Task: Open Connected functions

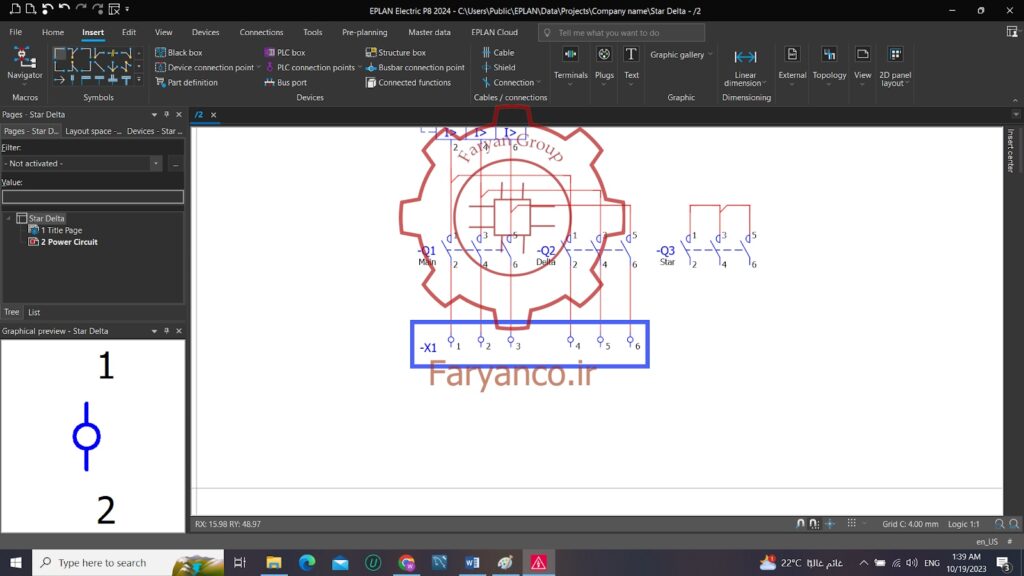Action: coord(408,82)
